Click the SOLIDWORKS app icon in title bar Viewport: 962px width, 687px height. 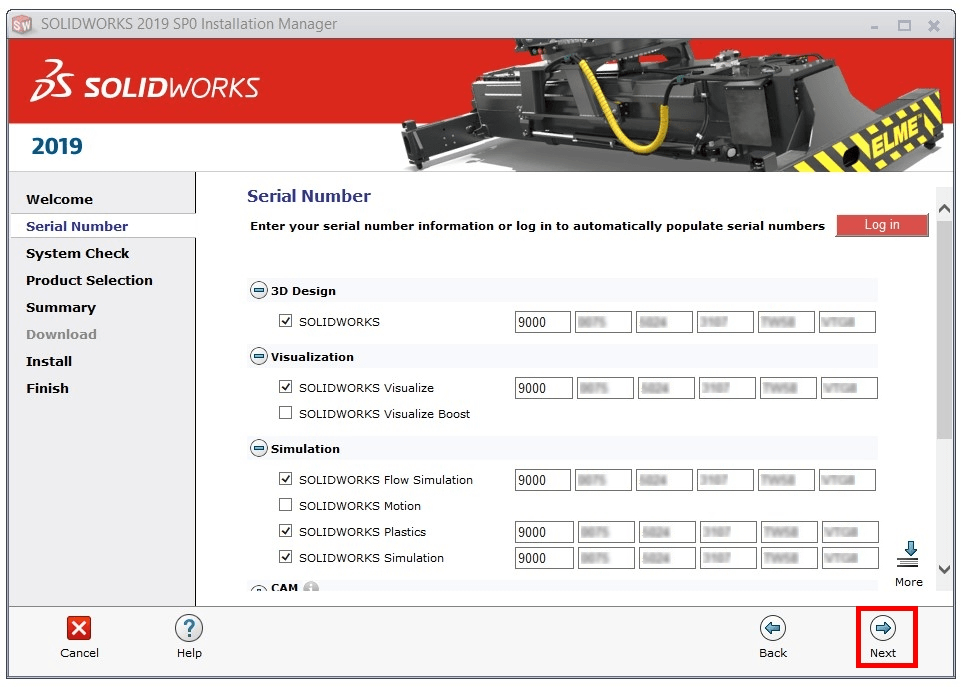coord(22,25)
